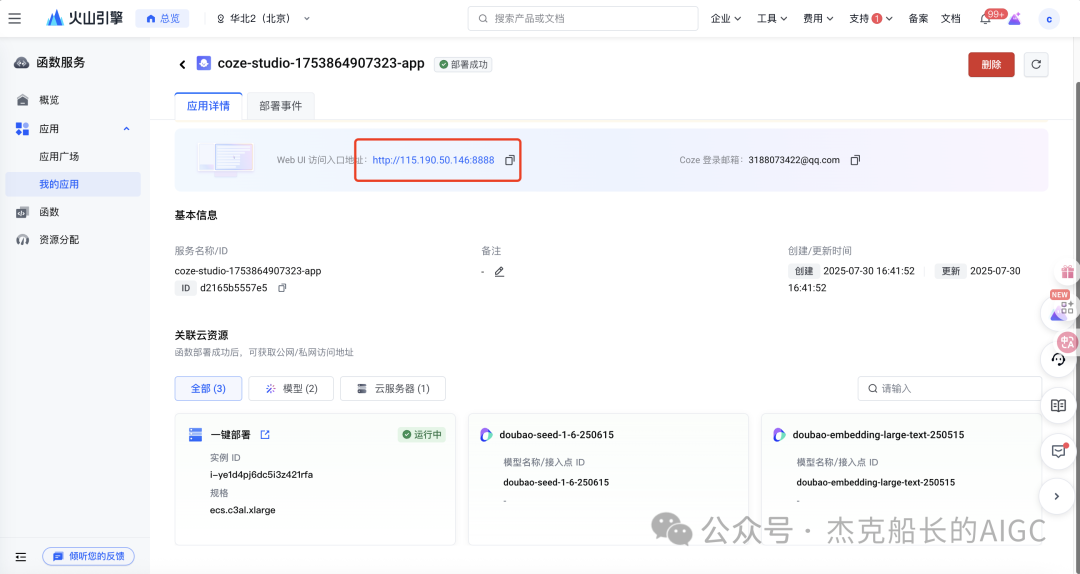
Task: Click the 创建 time 2025-07-30 16:41:52
Action: pyautogui.click(x=869, y=271)
